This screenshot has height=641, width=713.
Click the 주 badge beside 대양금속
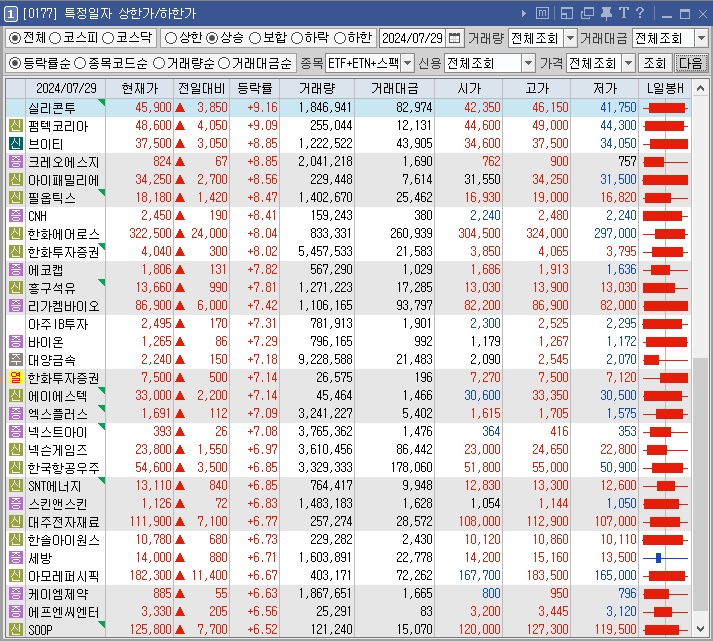coord(15,360)
